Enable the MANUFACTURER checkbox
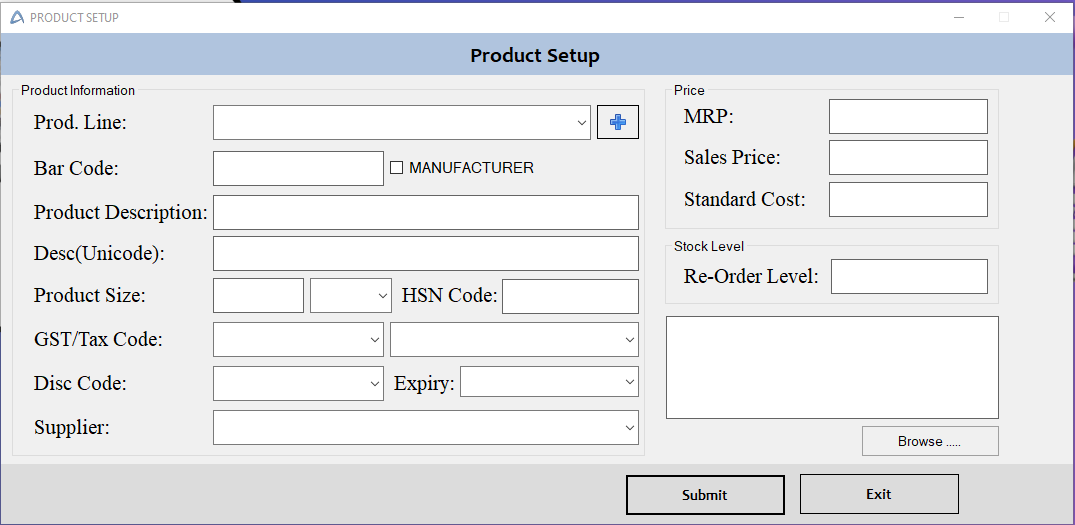This screenshot has height=525, width=1075. [x=396, y=168]
